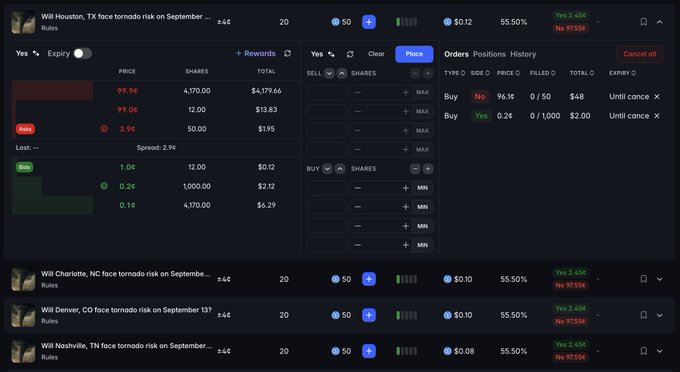Click the blue plus button in Charlotte row
Viewport: 680px width, 372px height.
pyautogui.click(x=369, y=279)
